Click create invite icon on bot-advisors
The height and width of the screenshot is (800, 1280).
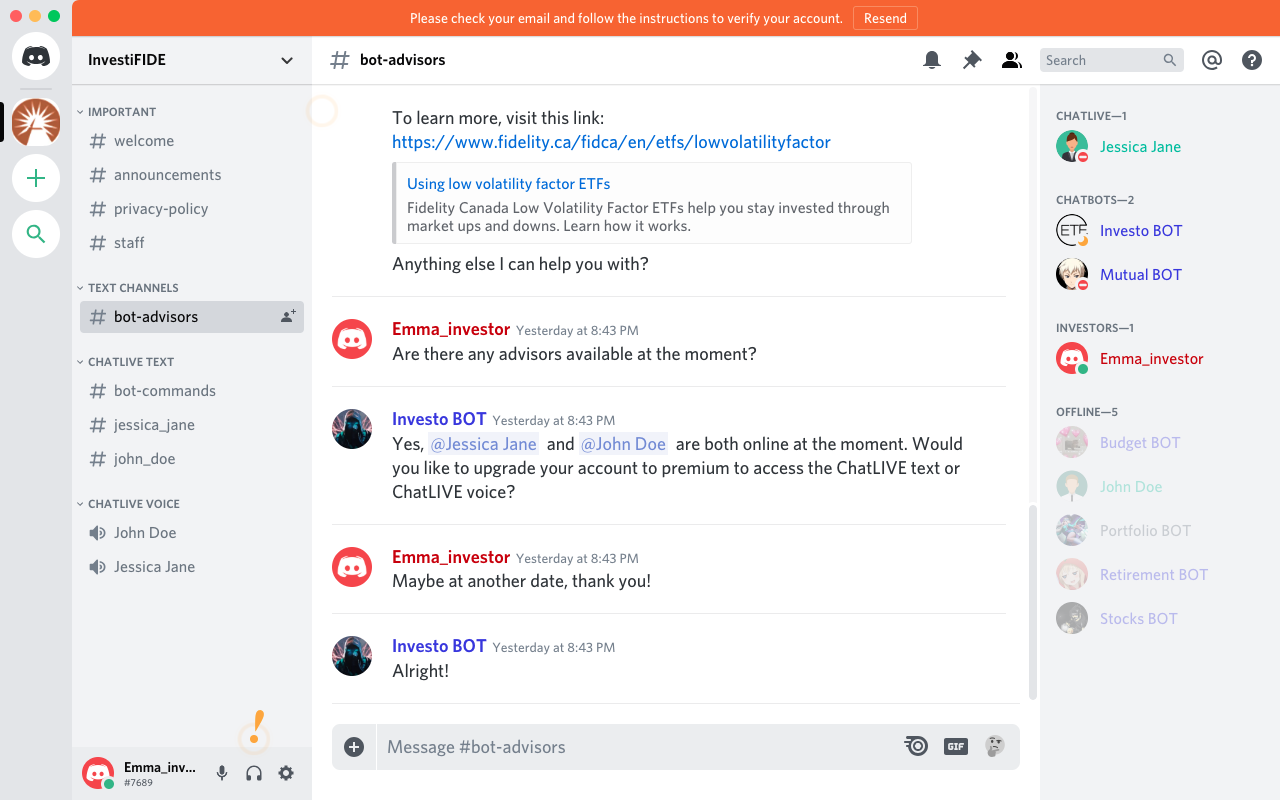(288, 316)
